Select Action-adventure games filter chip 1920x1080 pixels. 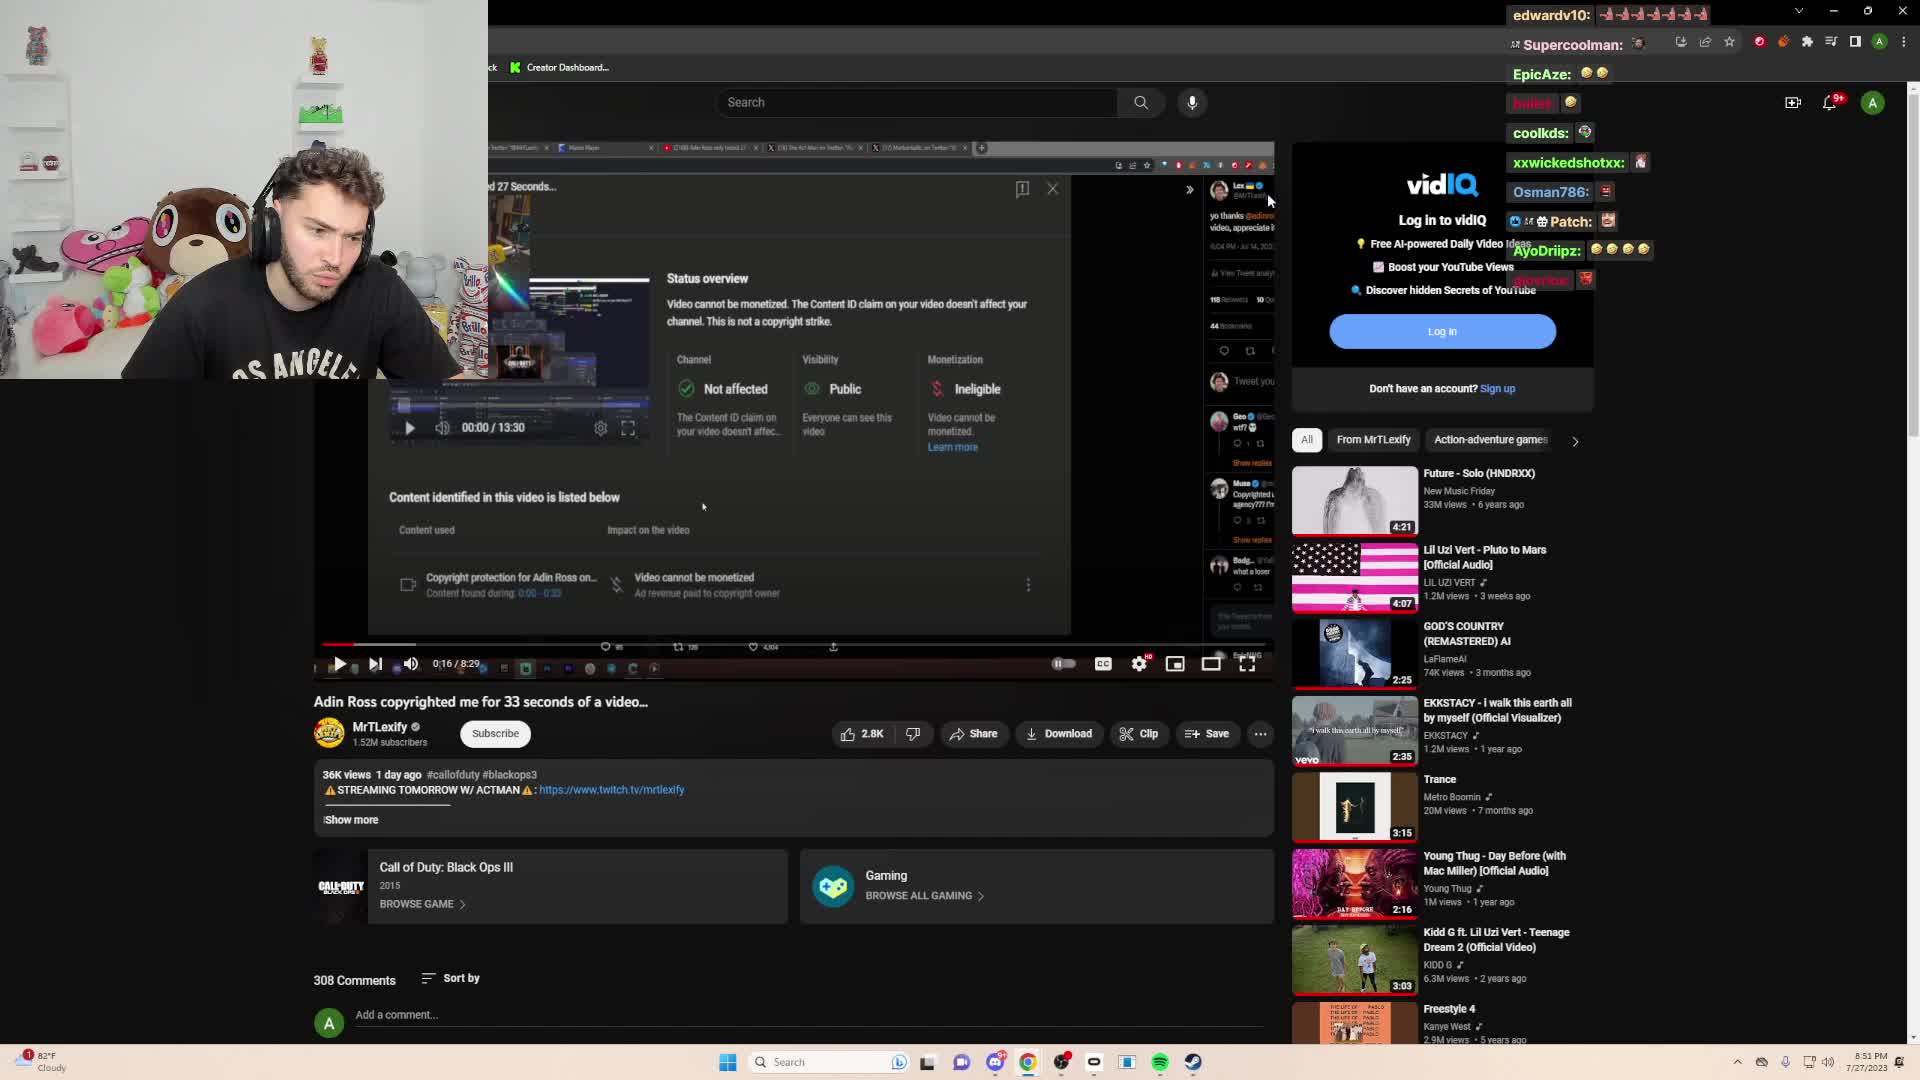point(1490,440)
